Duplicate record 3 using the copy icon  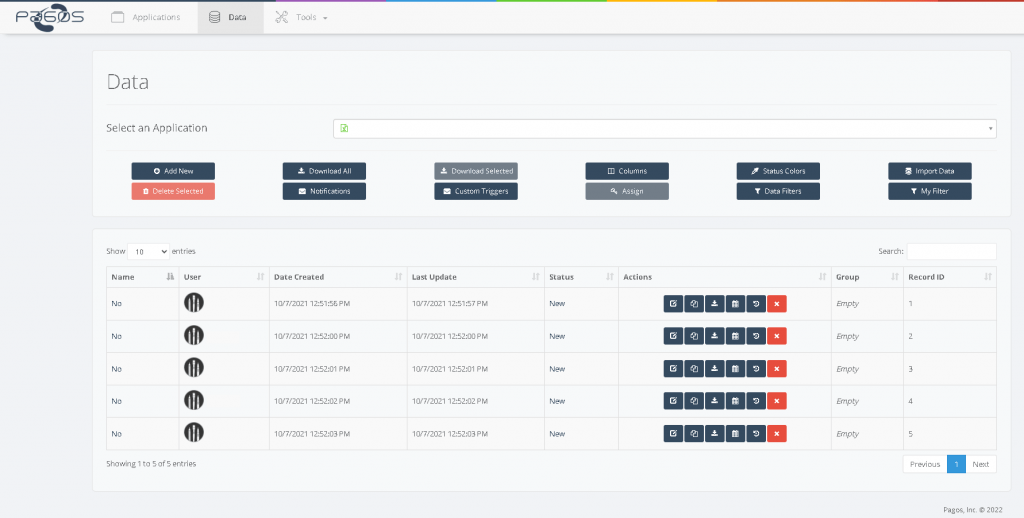(x=694, y=368)
